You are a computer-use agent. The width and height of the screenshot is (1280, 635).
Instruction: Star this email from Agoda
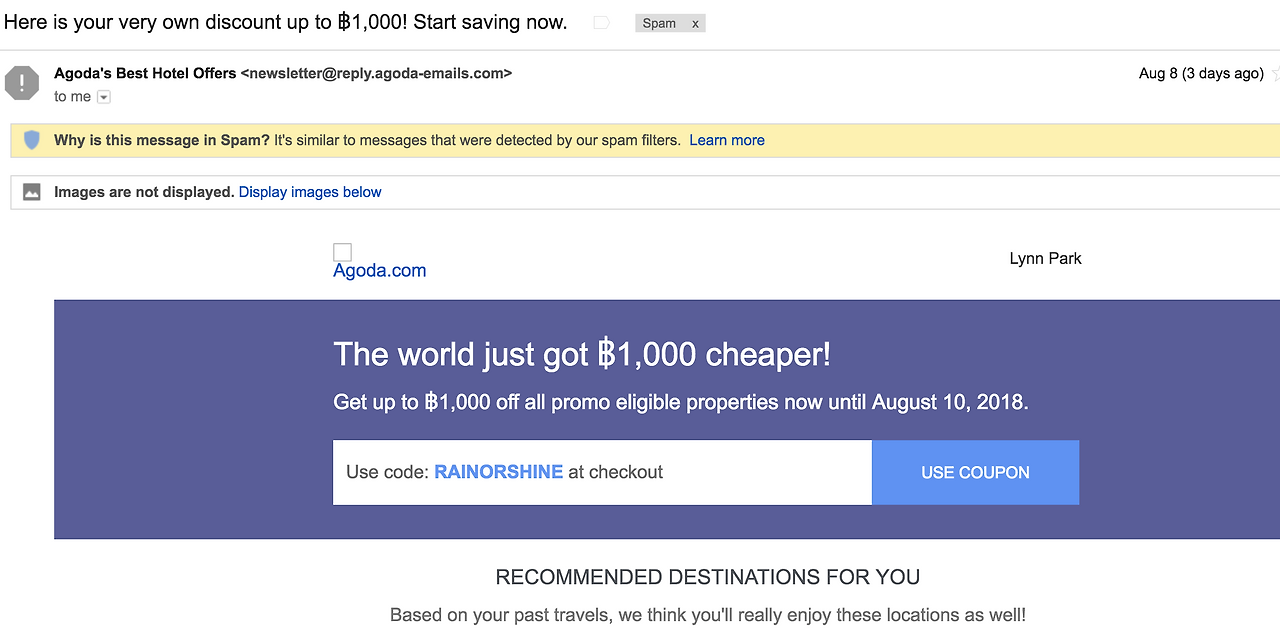point(1275,73)
